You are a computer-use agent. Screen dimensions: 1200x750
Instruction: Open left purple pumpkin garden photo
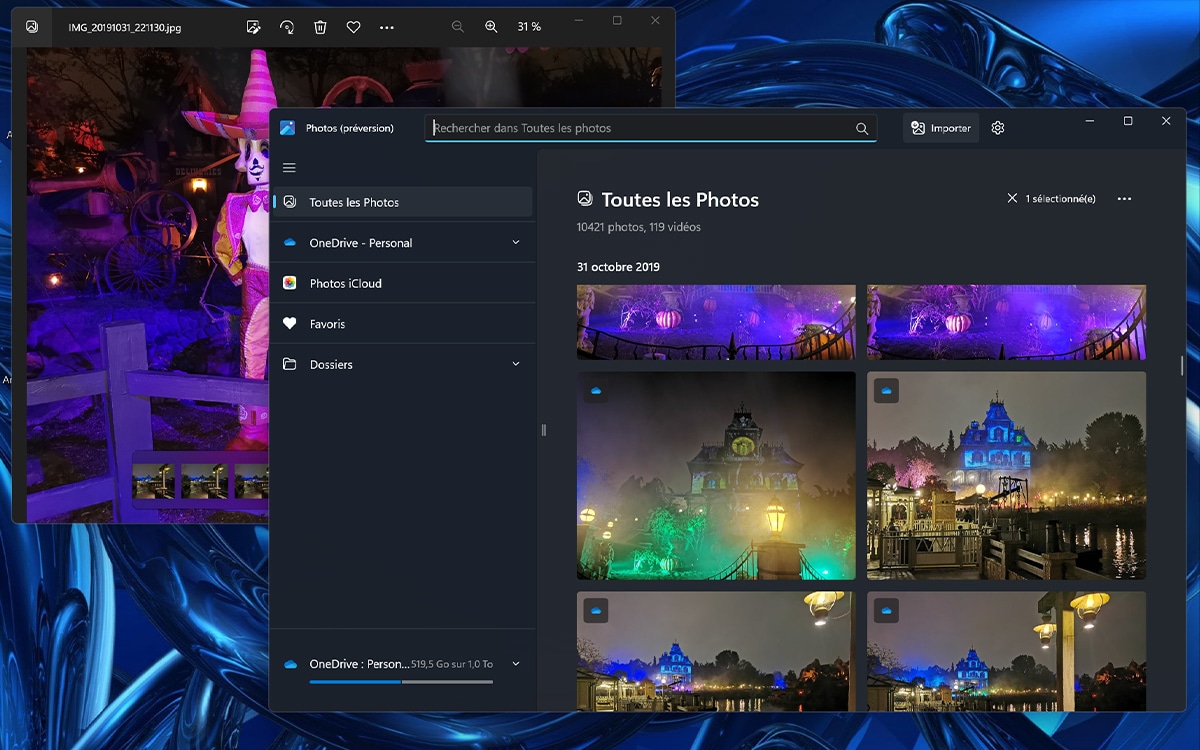pos(716,322)
